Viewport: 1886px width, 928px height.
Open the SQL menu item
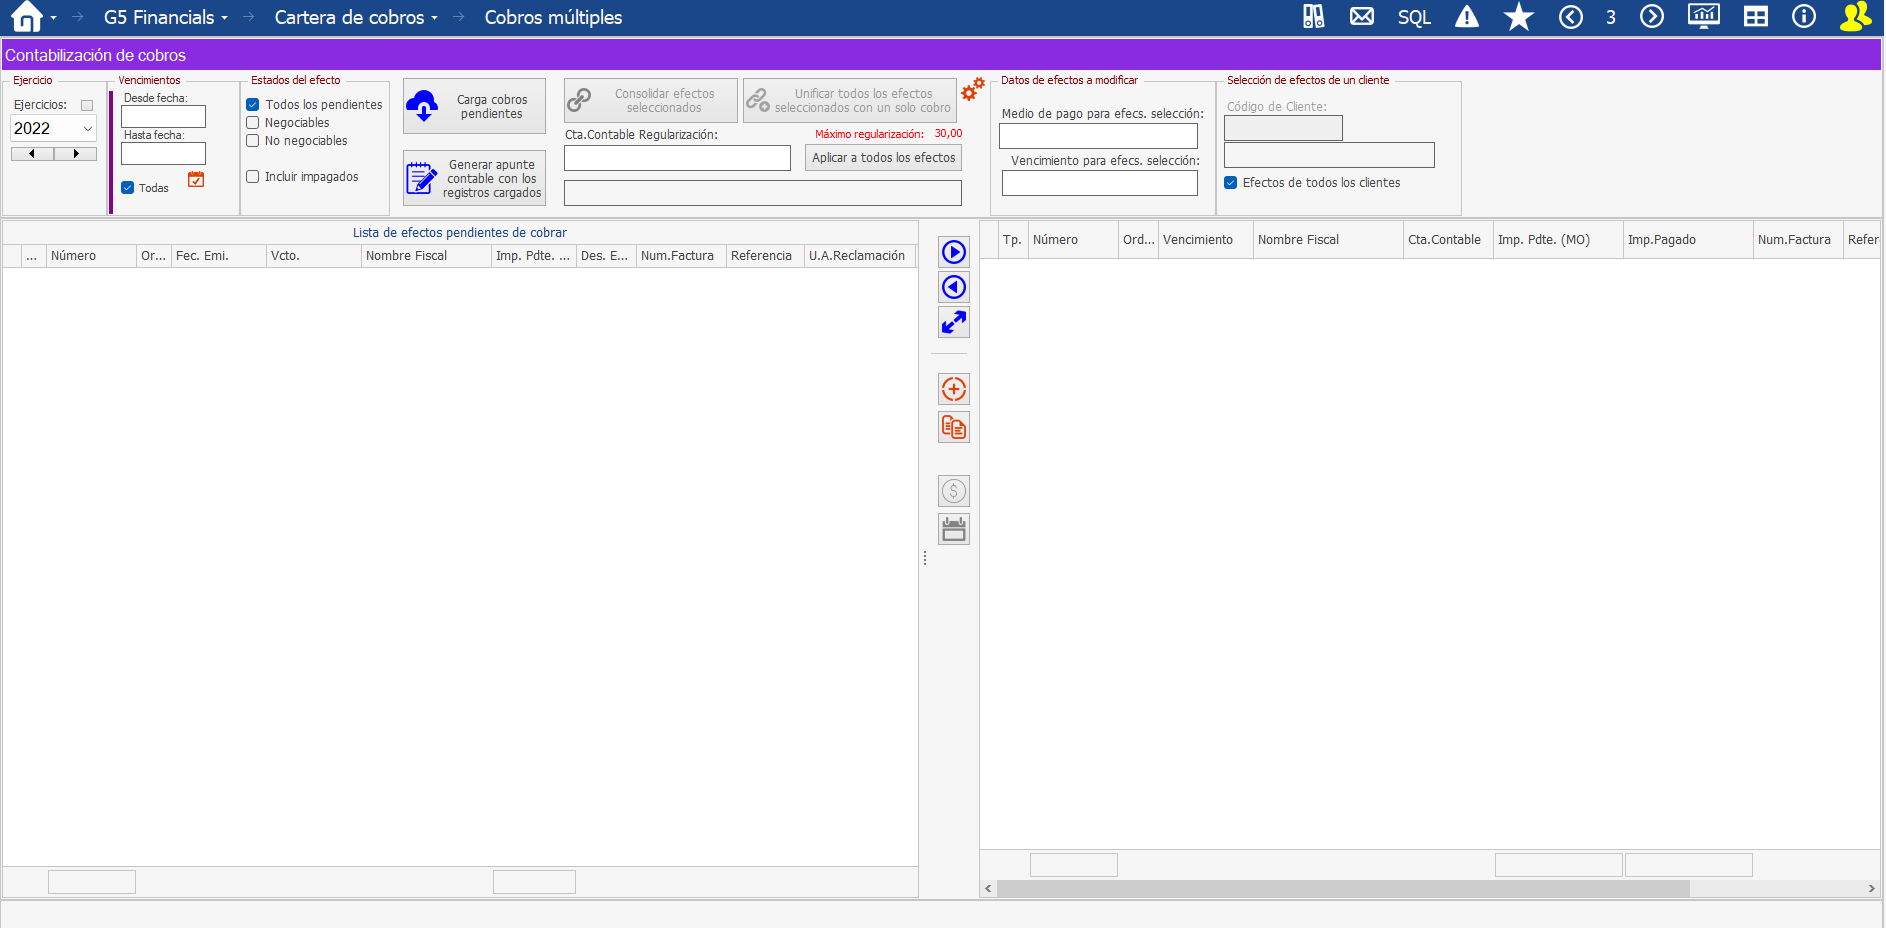[x=1414, y=17]
